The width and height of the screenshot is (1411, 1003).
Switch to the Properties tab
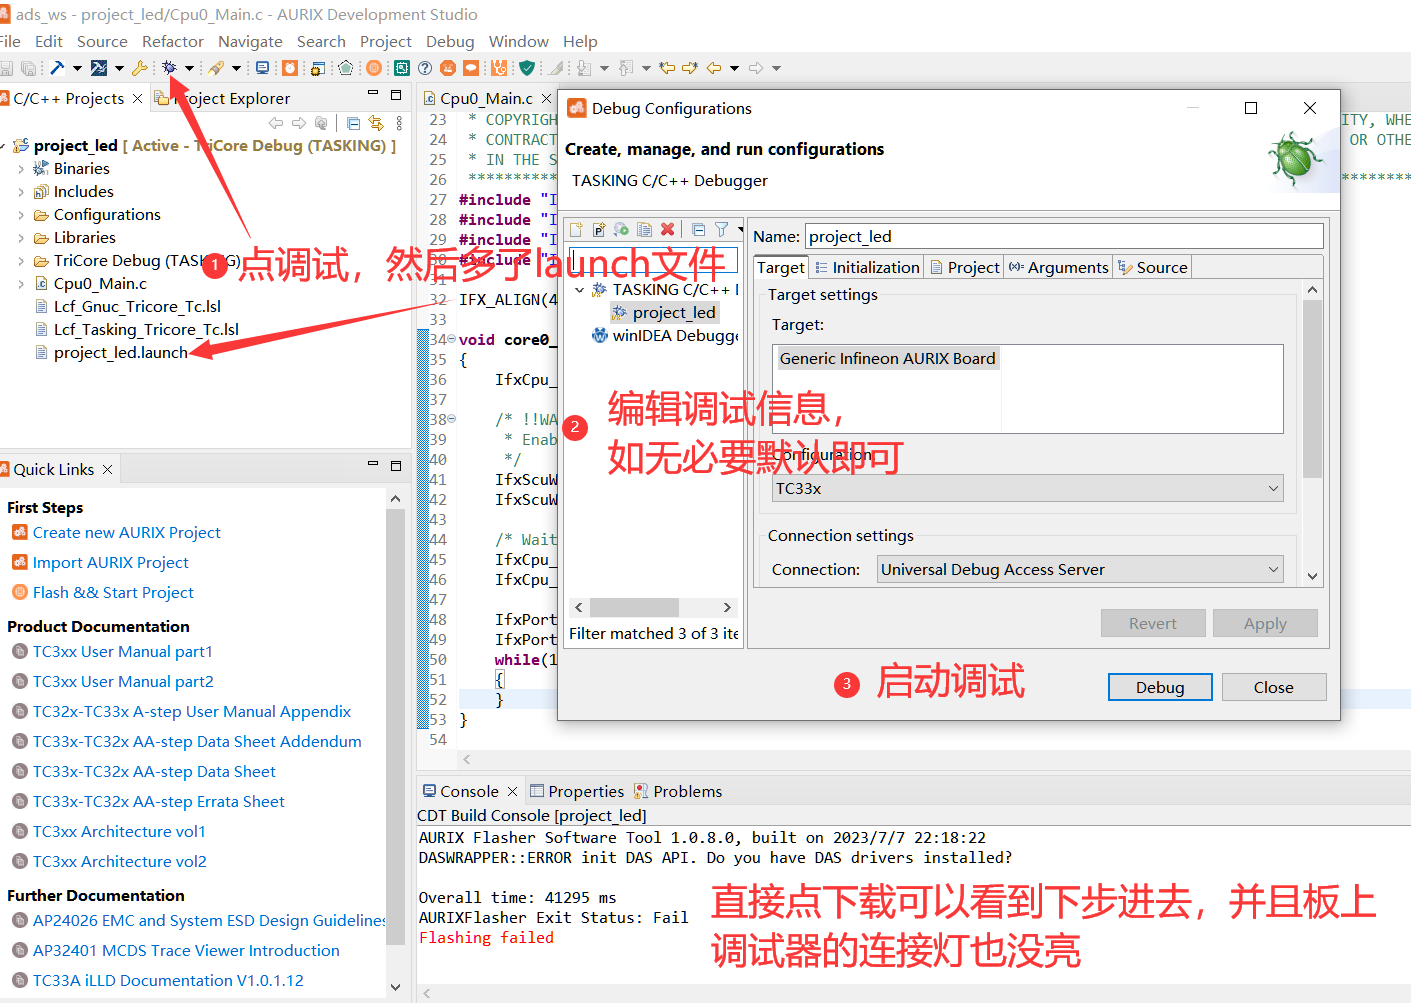[x=577, y=792]
